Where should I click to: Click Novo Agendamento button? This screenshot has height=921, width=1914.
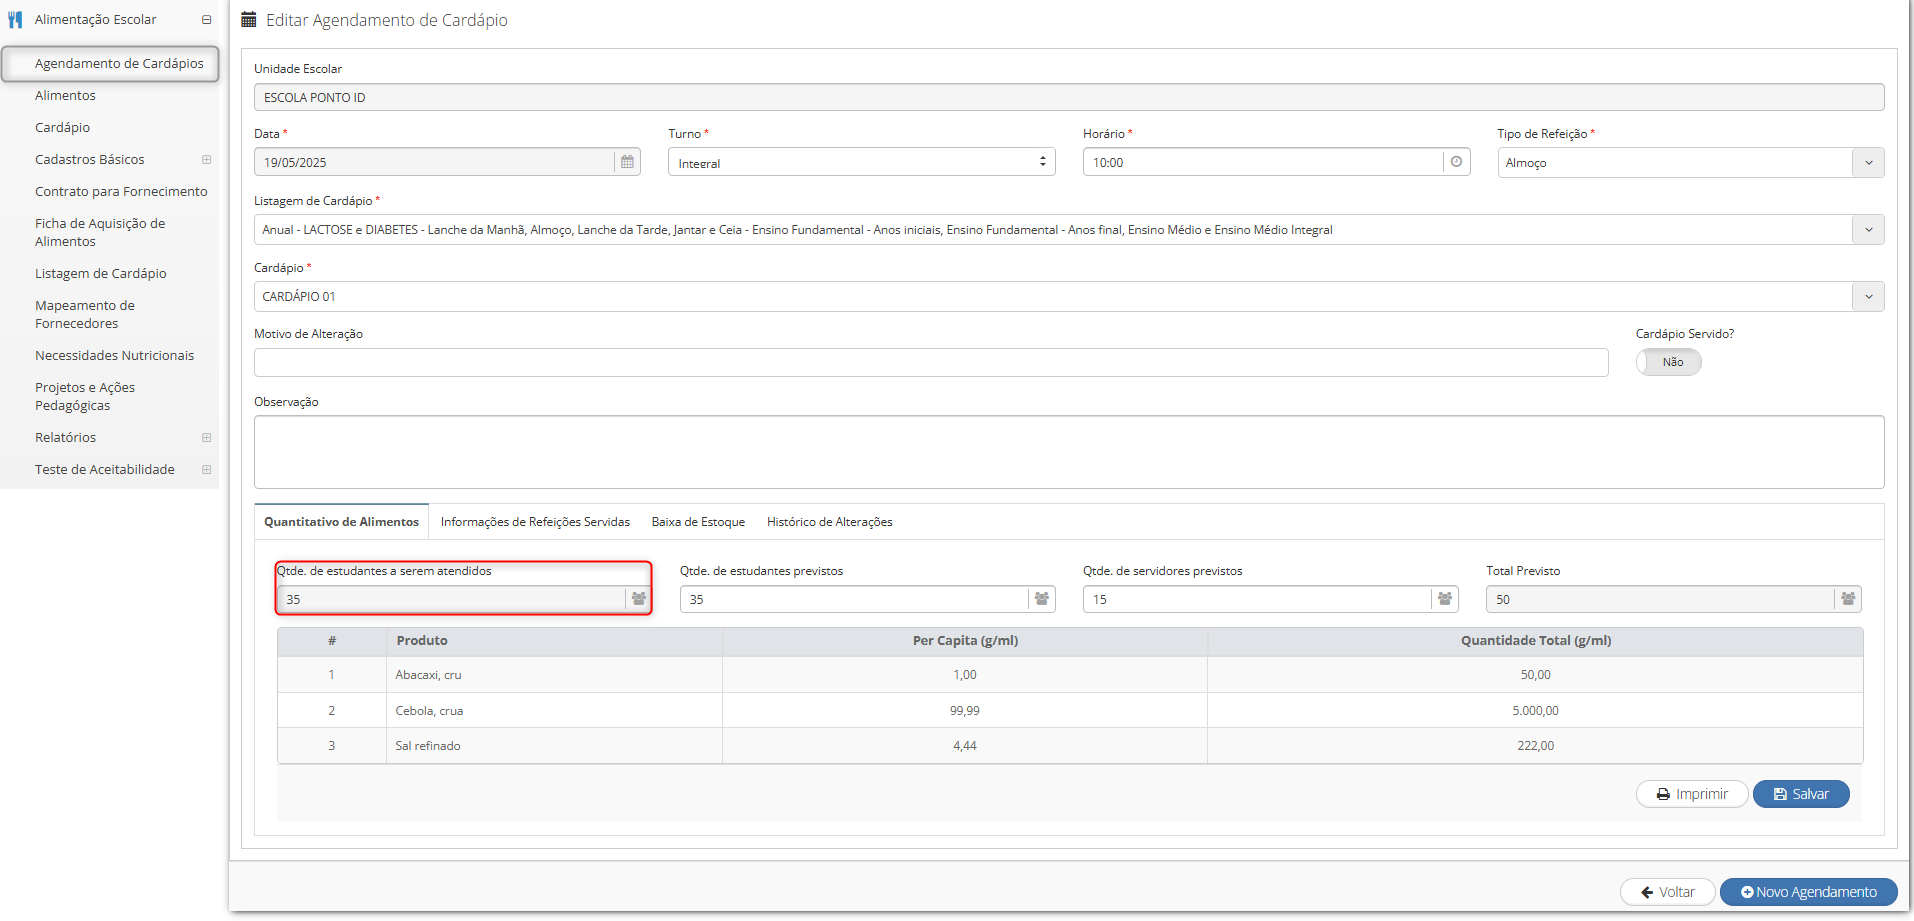pyautogui.click(x=1808, y=892)
